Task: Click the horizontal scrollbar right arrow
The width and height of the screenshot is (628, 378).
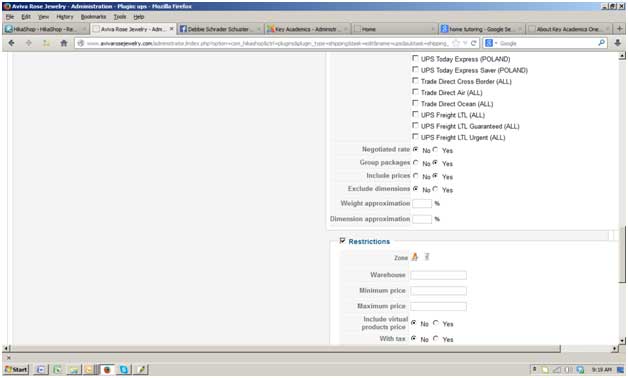Action: [x=615, y=349]
